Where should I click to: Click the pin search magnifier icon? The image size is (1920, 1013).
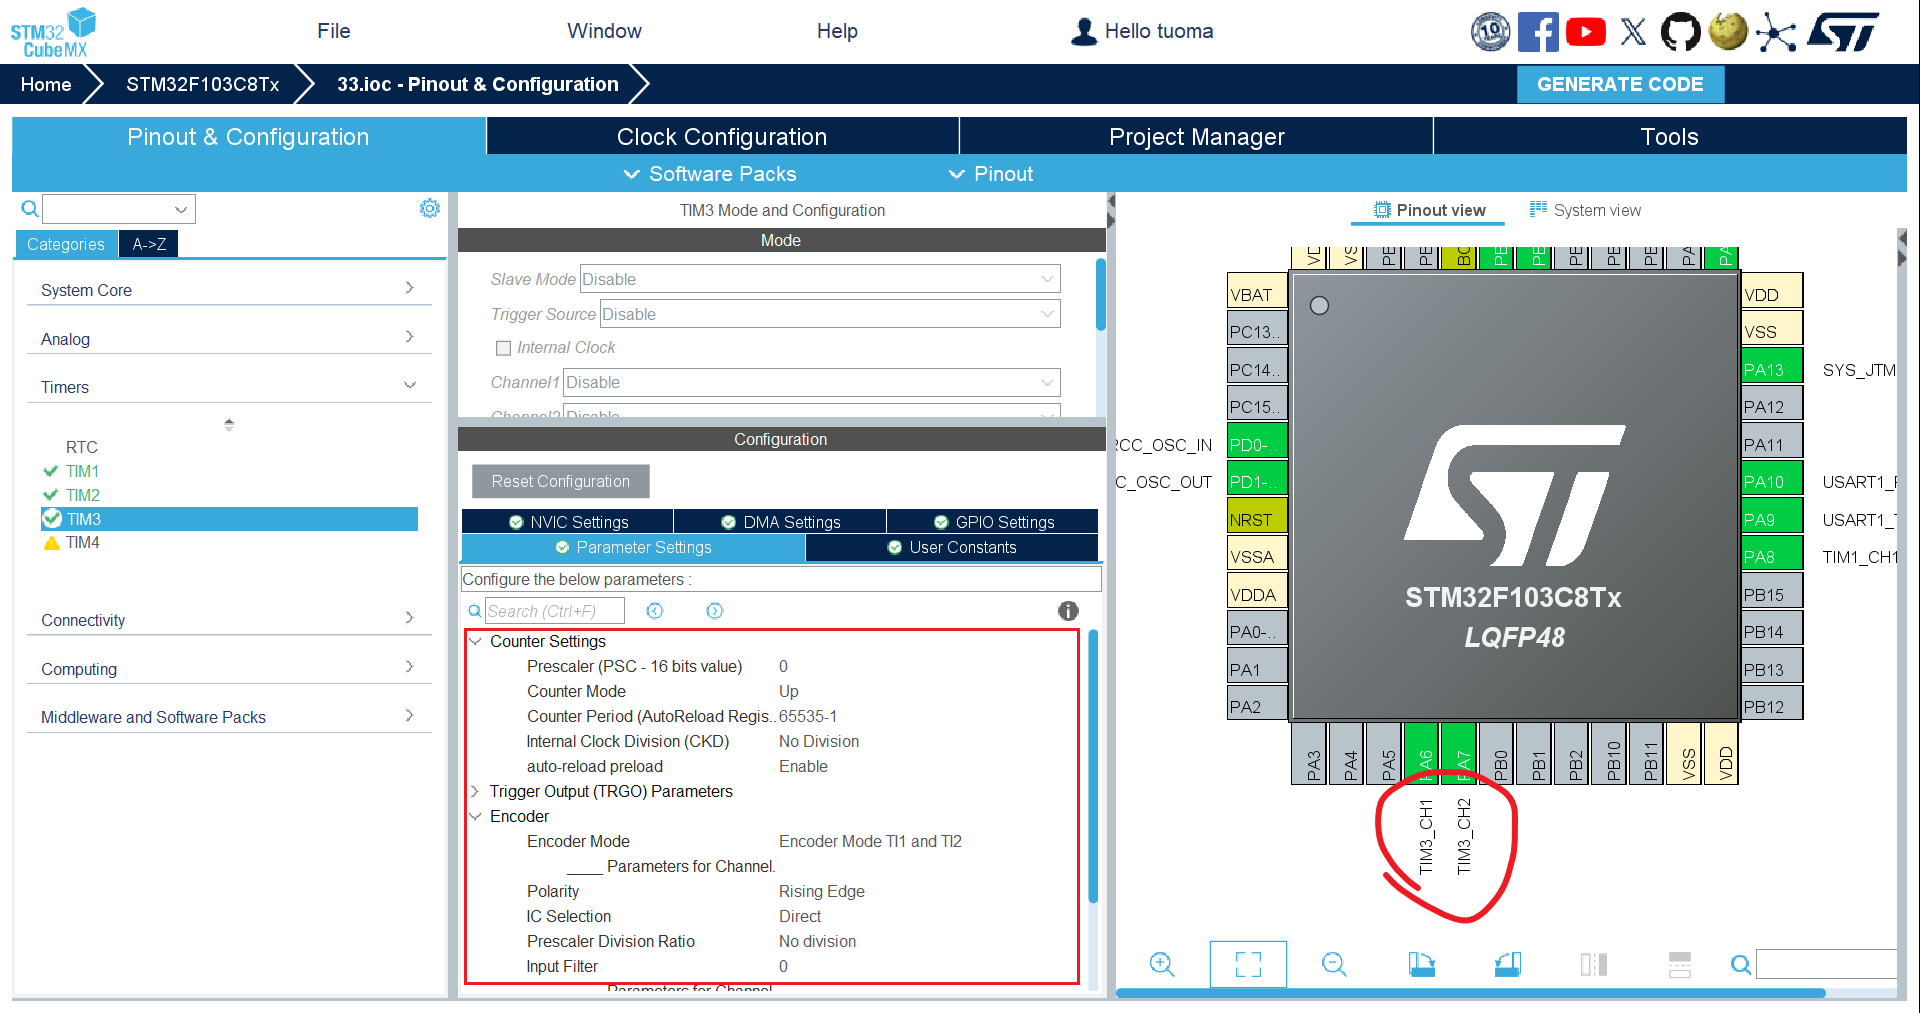(1741, 964)
